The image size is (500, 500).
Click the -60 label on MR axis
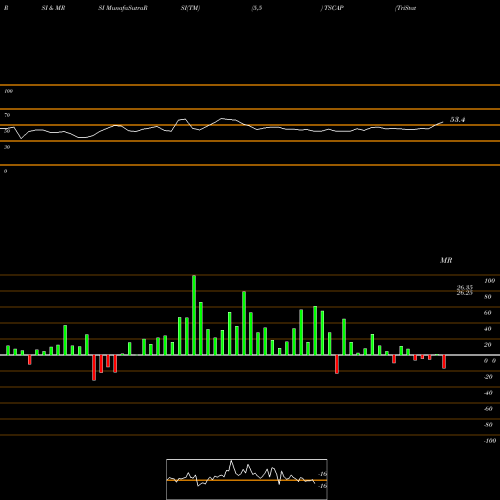tap(488, 409)
